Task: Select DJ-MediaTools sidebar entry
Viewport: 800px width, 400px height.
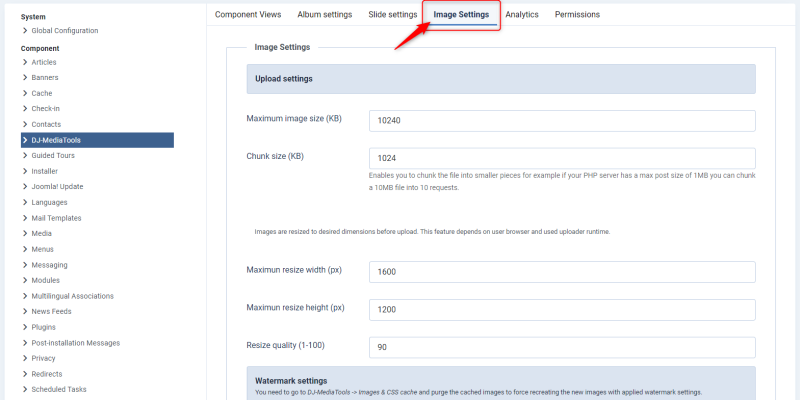Action: [97, 140]
